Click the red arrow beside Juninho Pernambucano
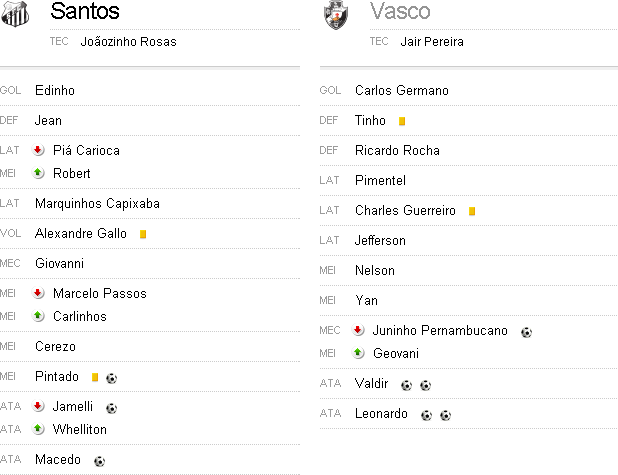The image size is (618, 475). click(359, 330)
